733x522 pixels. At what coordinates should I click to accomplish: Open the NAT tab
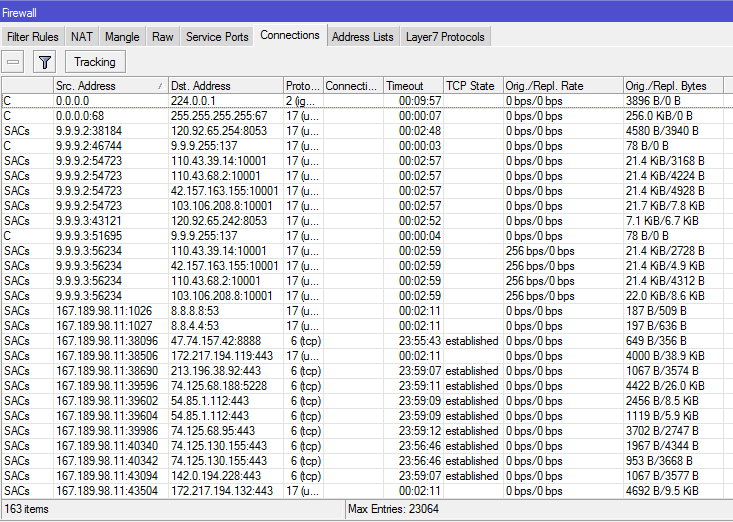click(81, 37)
